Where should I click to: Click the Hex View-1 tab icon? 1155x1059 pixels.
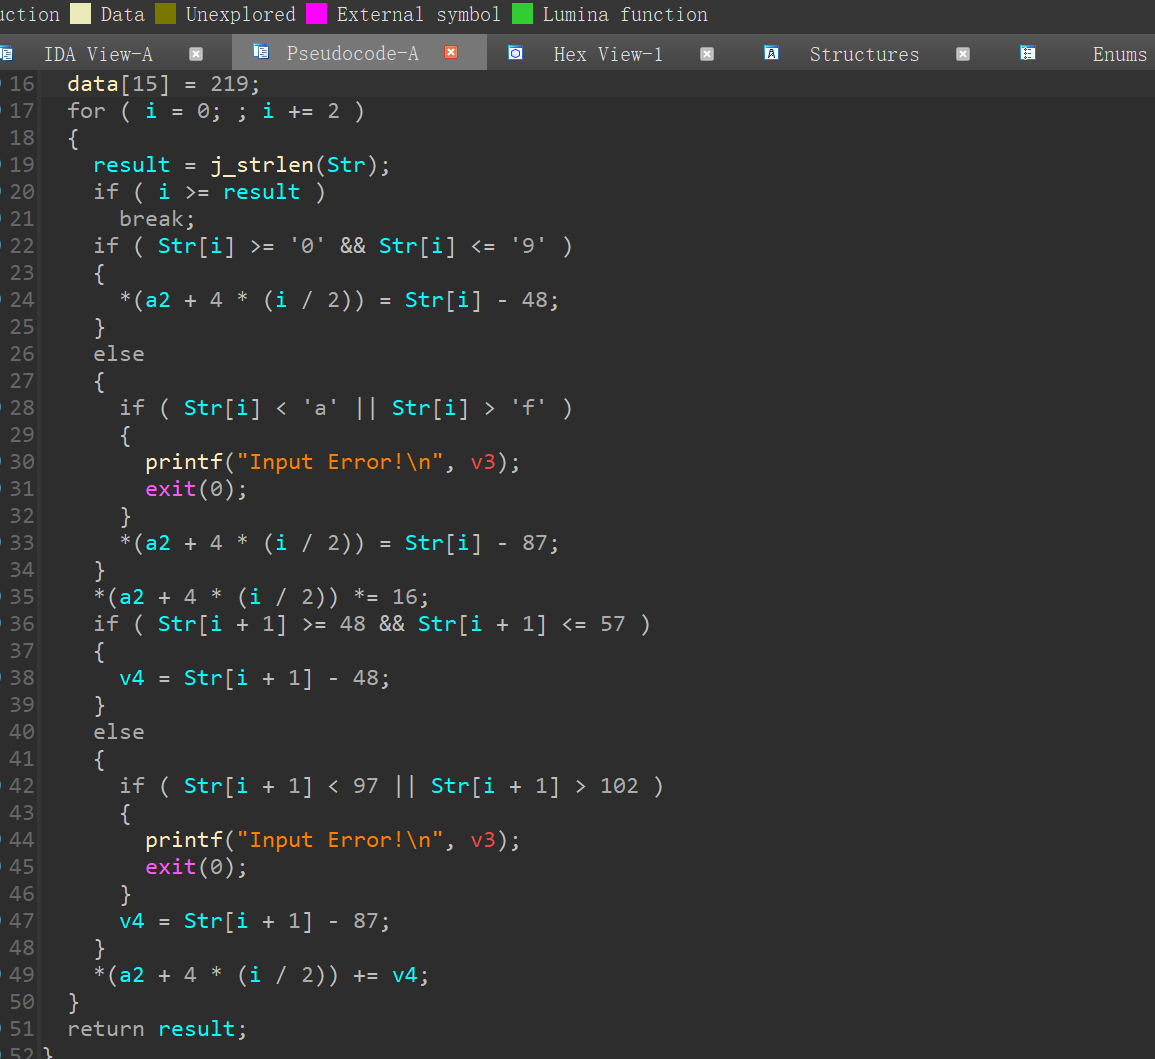click(x=515, y=53)
